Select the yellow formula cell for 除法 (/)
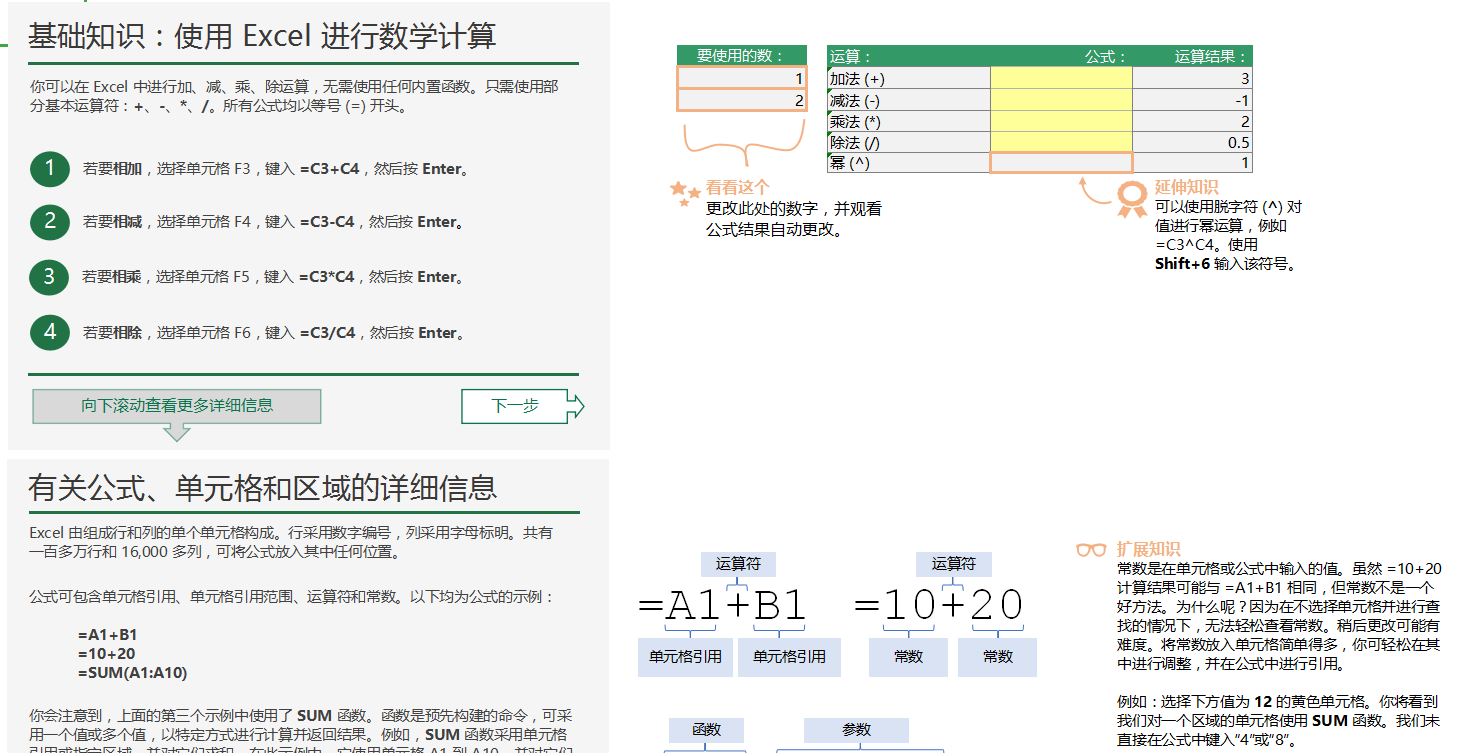The width and height of the screenshot is (1474, 753). coord(1061,142)
